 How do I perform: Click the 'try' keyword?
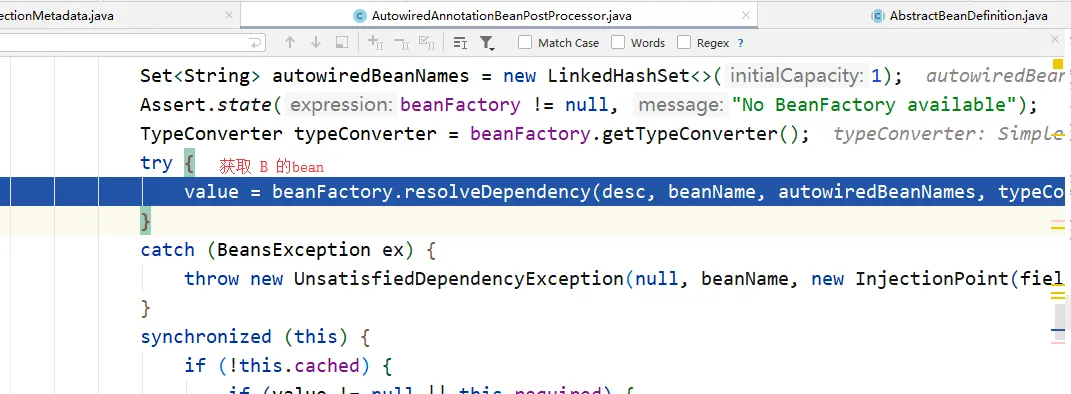point(156,163)
